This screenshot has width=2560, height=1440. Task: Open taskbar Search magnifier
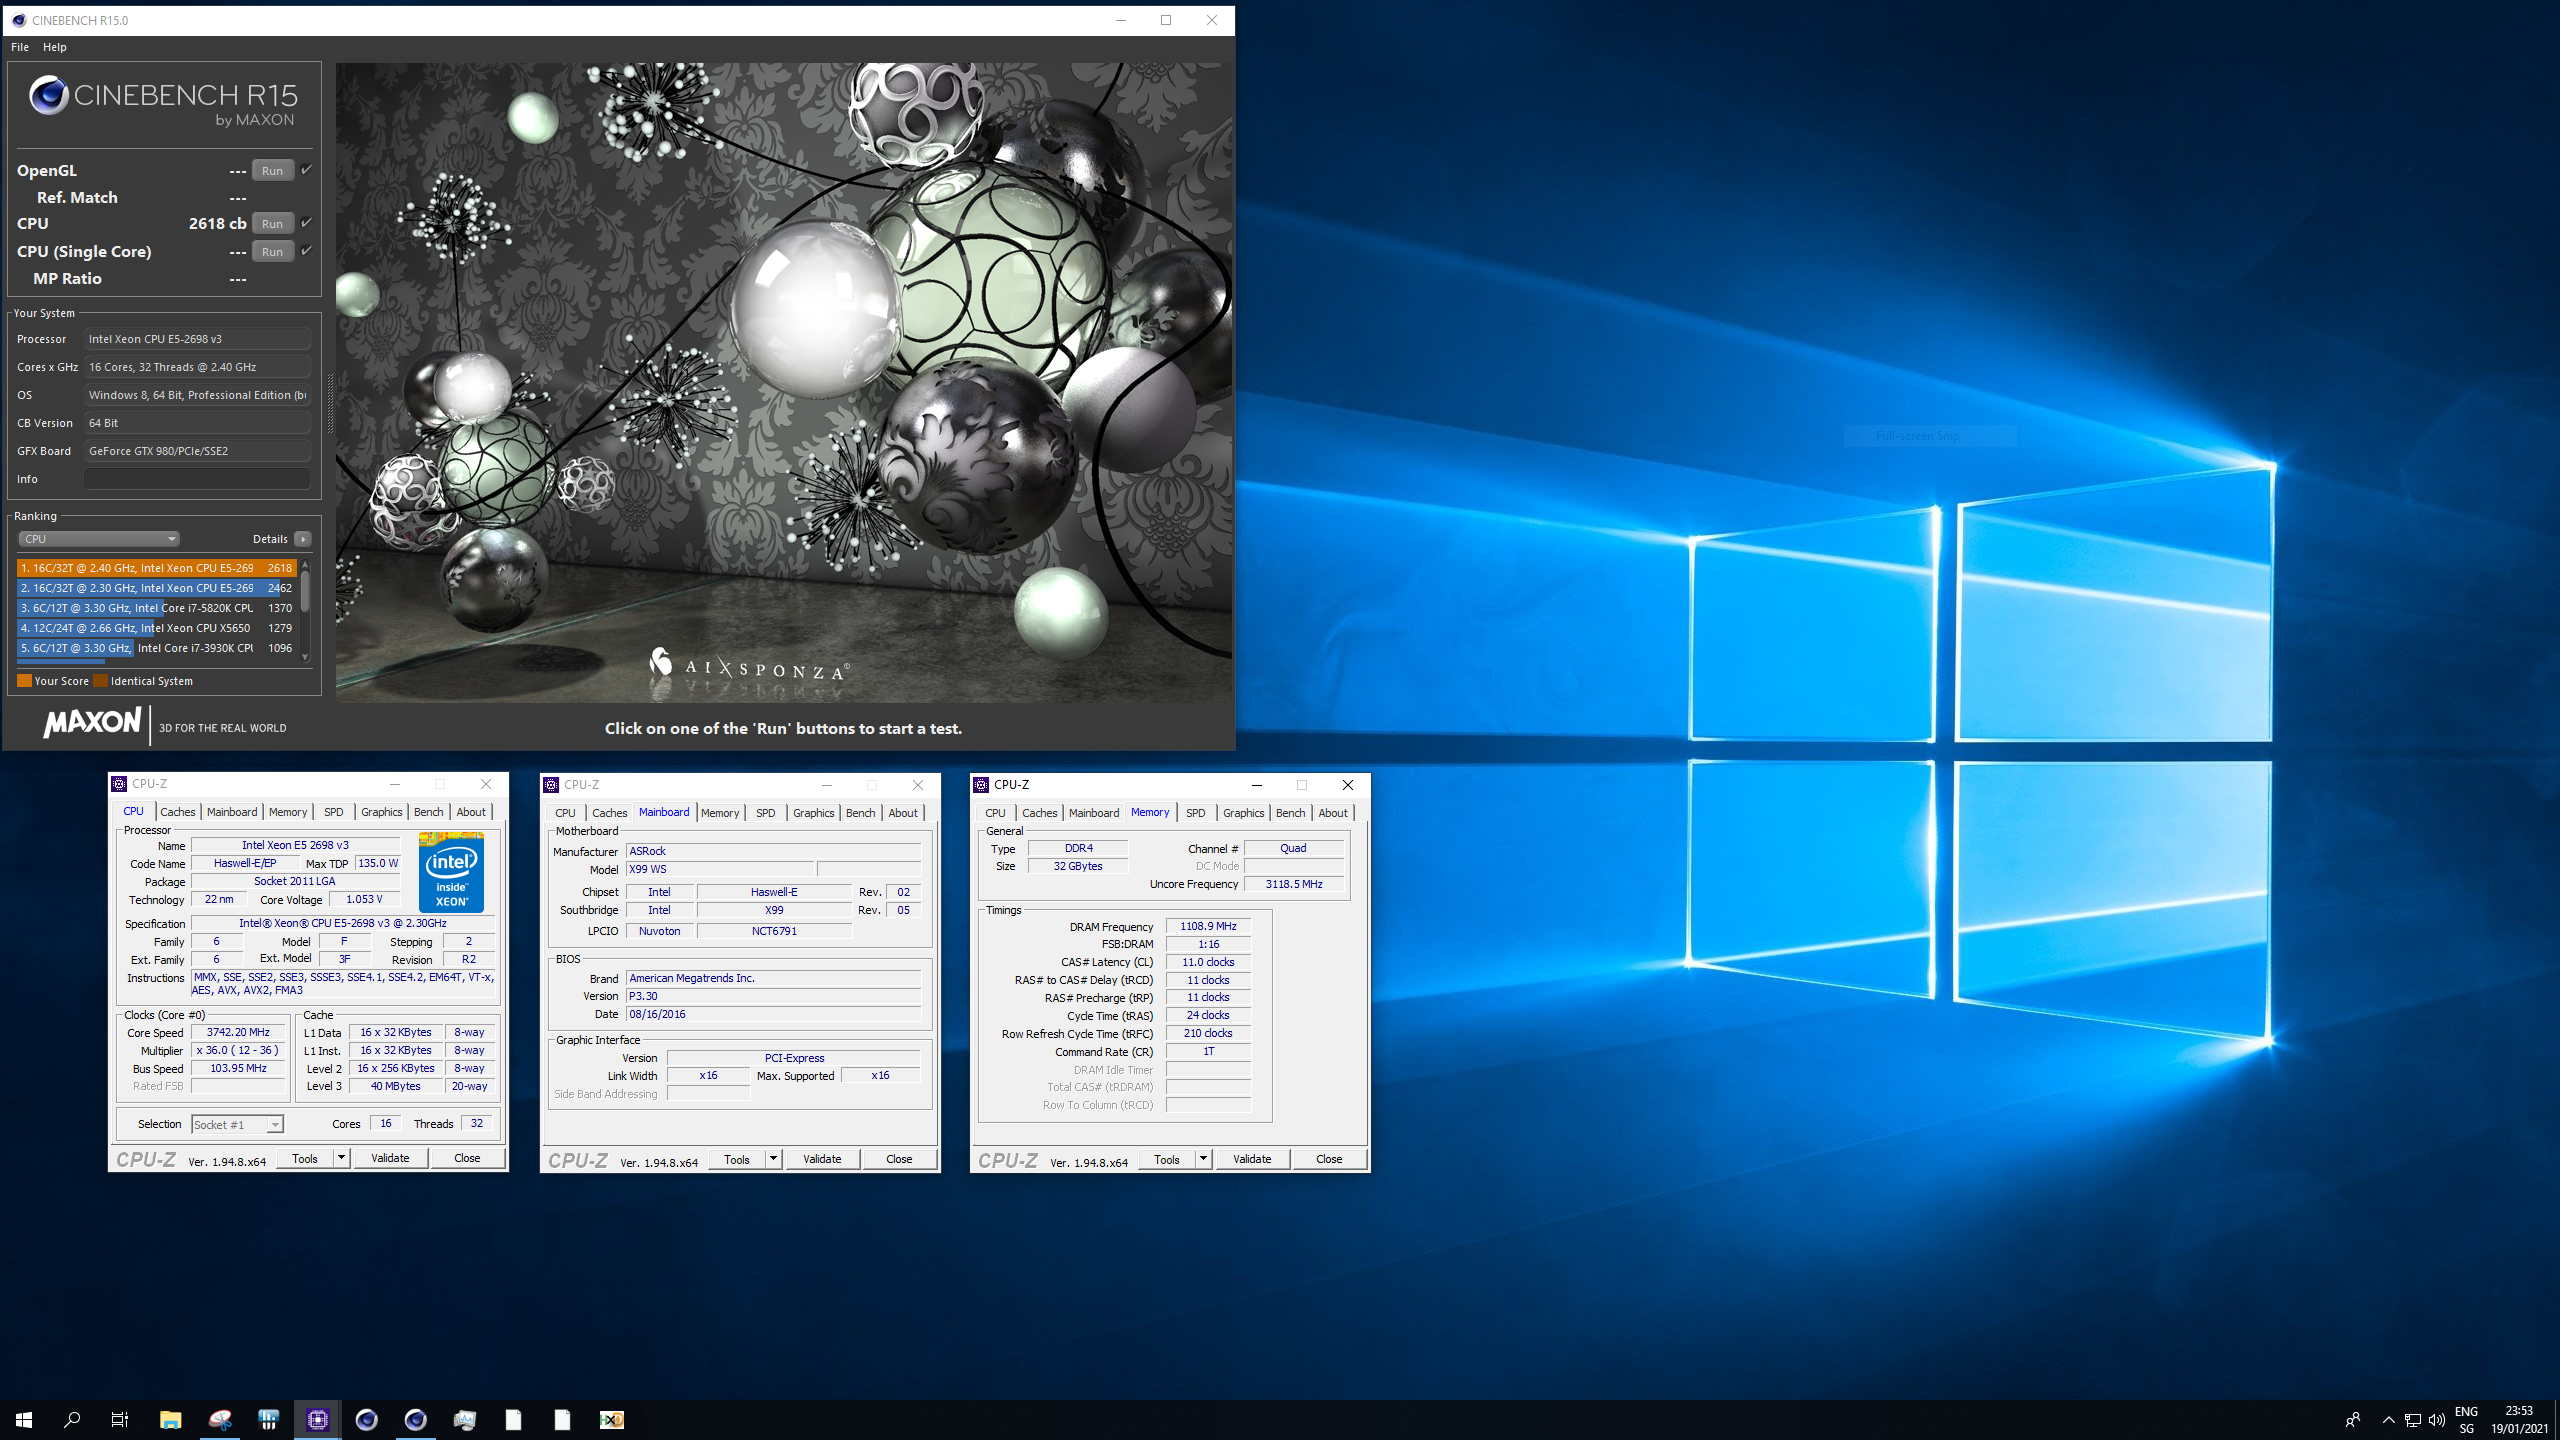coord(72,1420)
